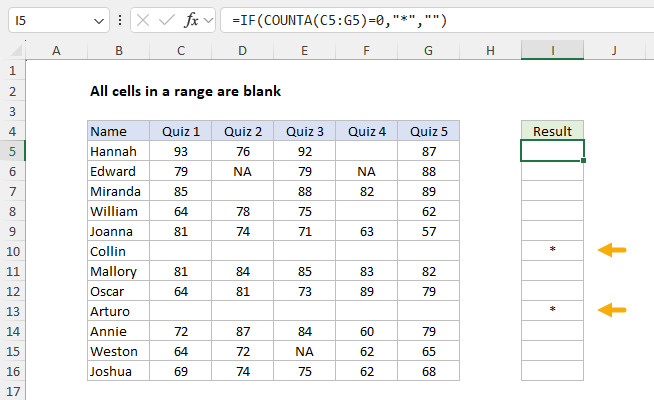Select row 16 header
Viewport: 654px width, 400px height.
13,371
